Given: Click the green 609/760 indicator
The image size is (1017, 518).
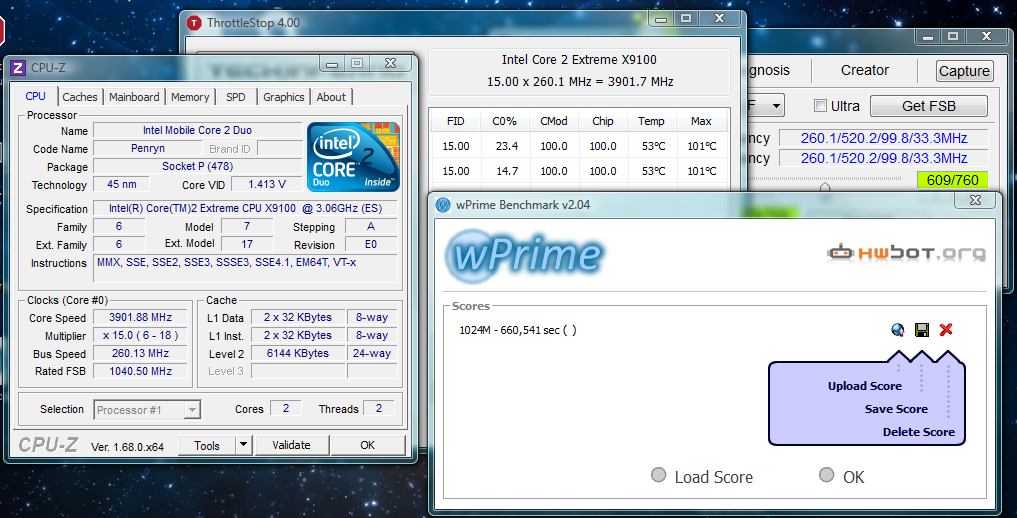Looking at the screenshot, I should click(x=953, y=180).
